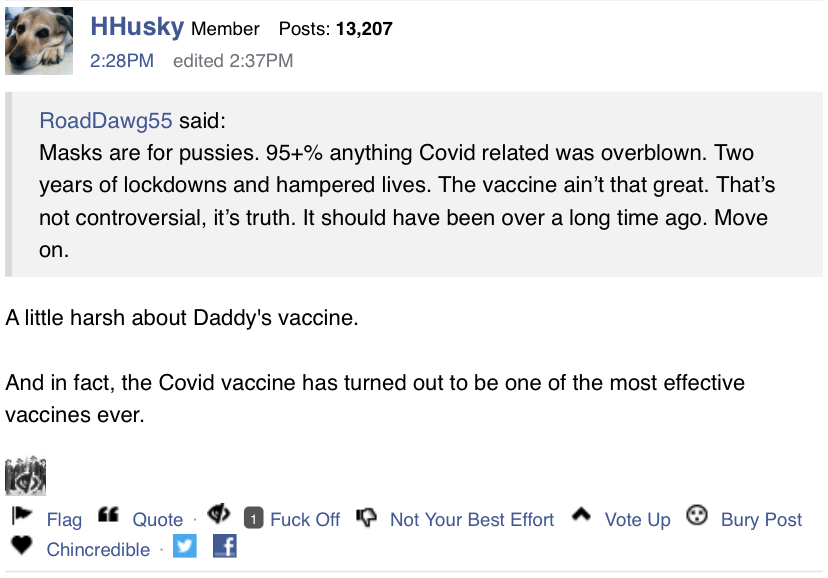The image size is (828, 578).
Task: Click the Fuck Off count badge
Action: click(253, 519)
